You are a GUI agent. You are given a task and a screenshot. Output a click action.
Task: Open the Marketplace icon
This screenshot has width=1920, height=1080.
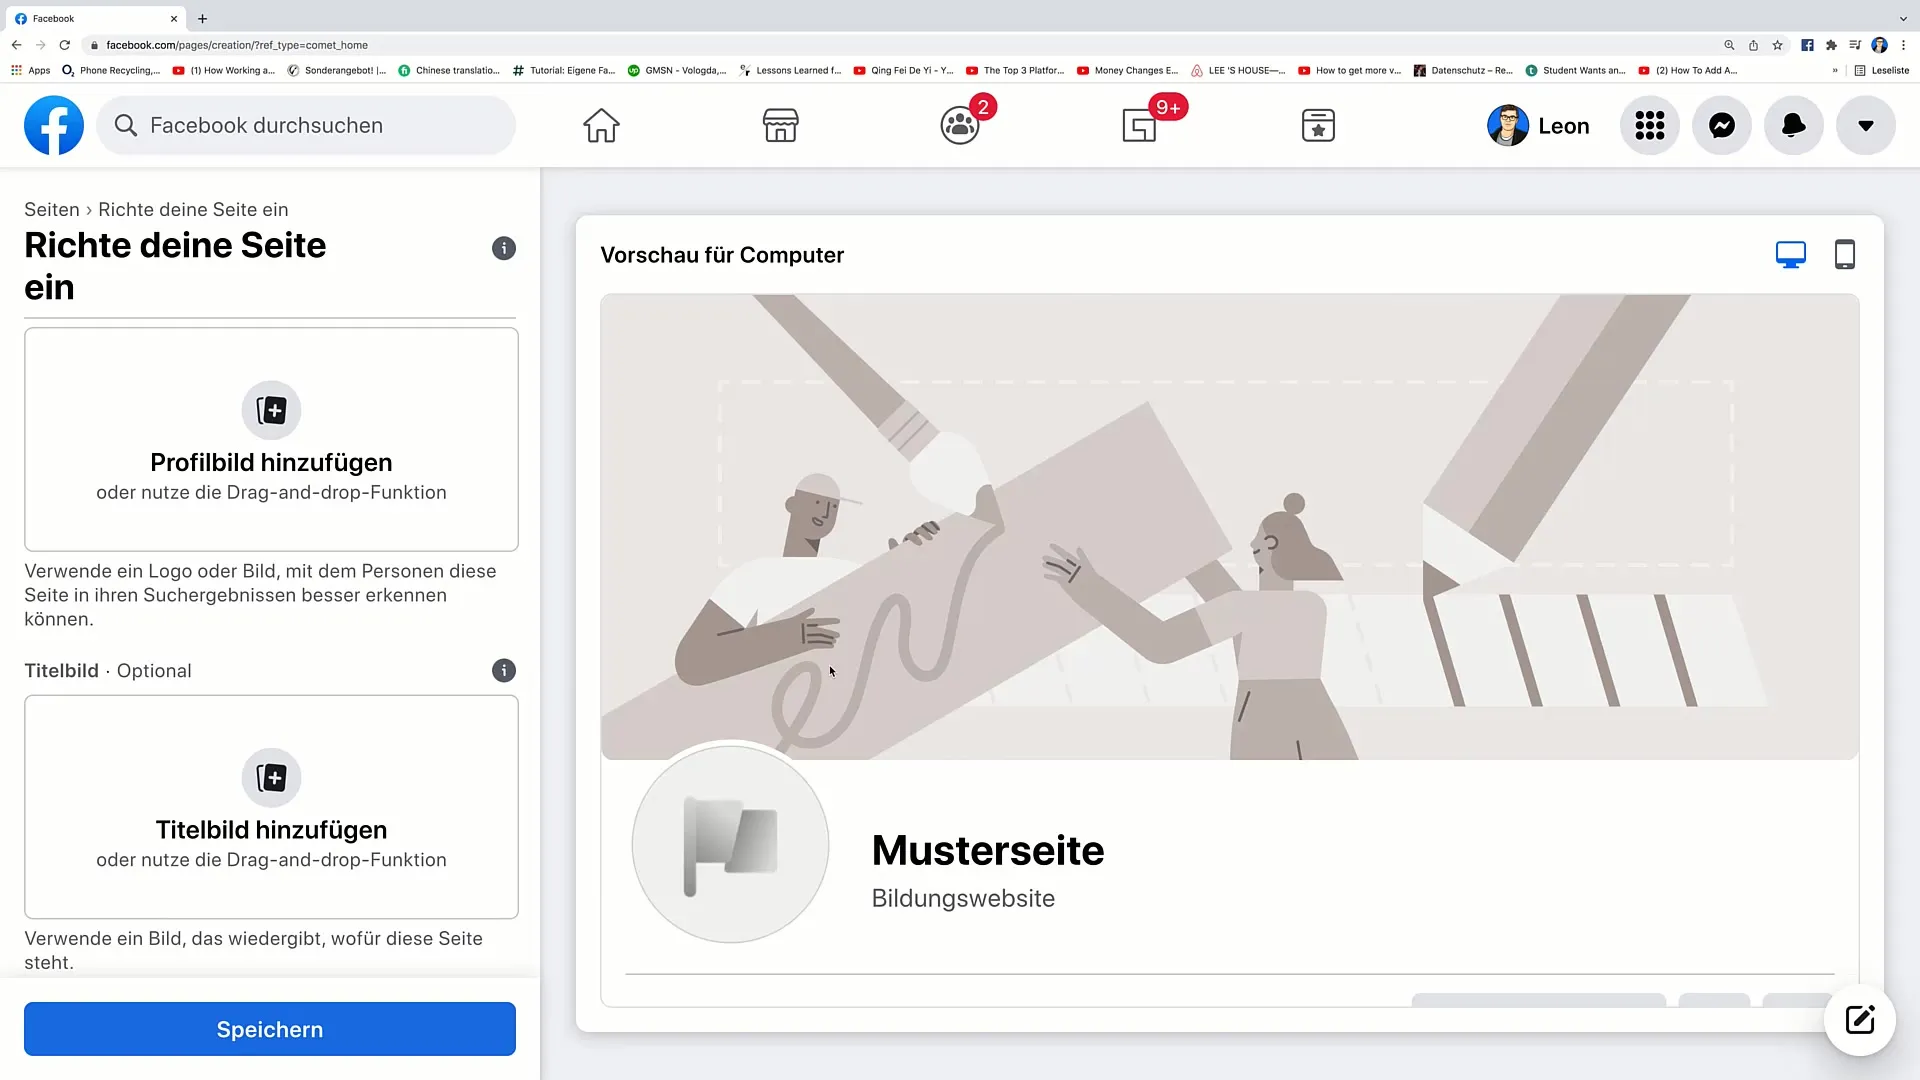tap(781, 125)
